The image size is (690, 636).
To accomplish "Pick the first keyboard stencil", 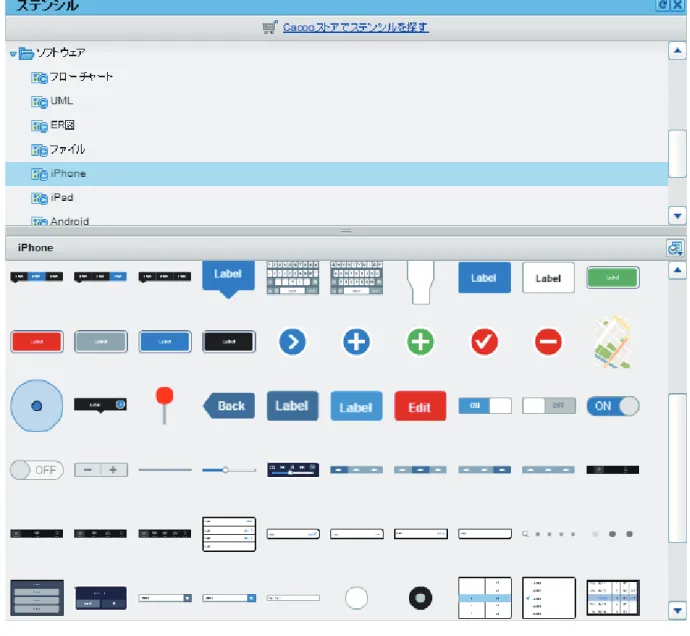I will click(293, 278).
